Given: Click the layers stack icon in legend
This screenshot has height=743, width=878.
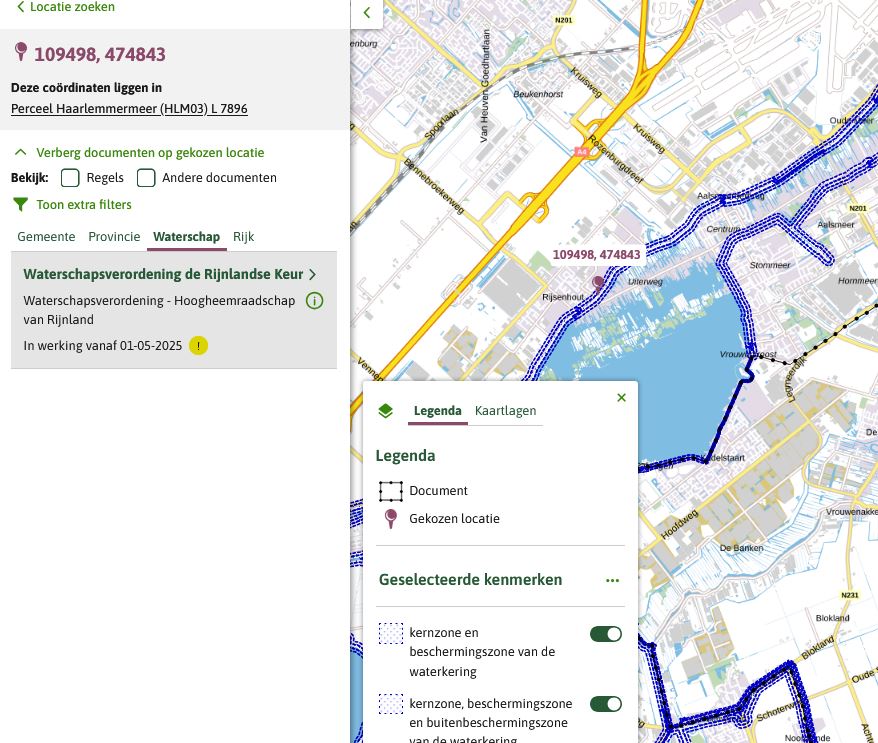Looking at the screenshot, I should pos(386,411).
